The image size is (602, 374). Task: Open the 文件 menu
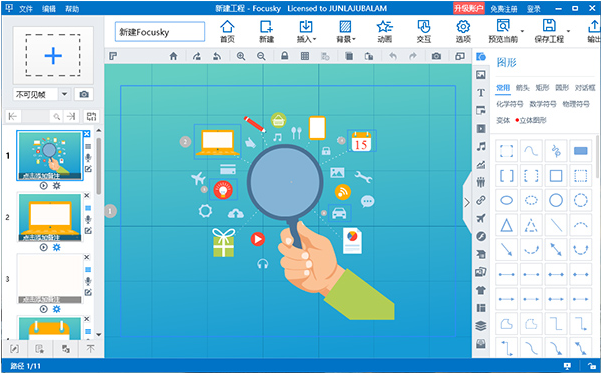pyautogui.click(x=26, y=8)
